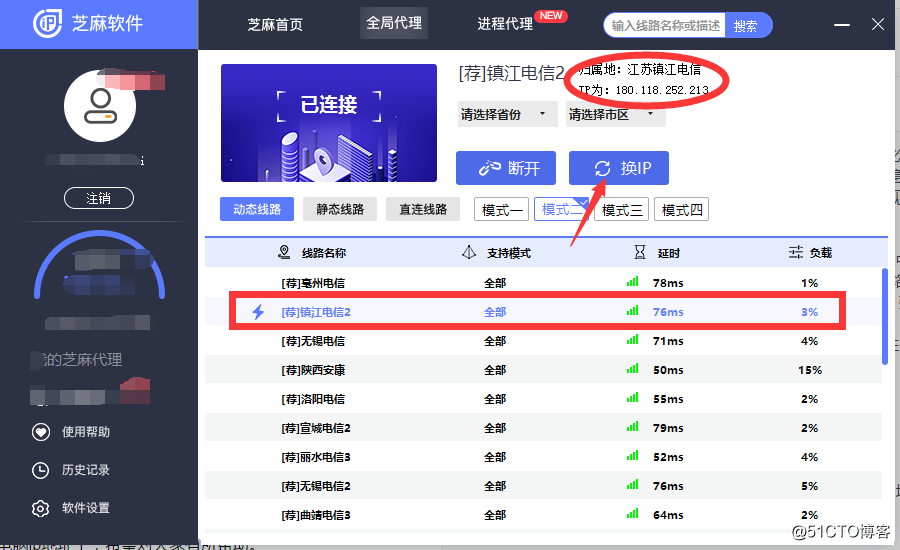Select 模式一 mode option
This screenshot has height=550, width=900.
(502, 210)
